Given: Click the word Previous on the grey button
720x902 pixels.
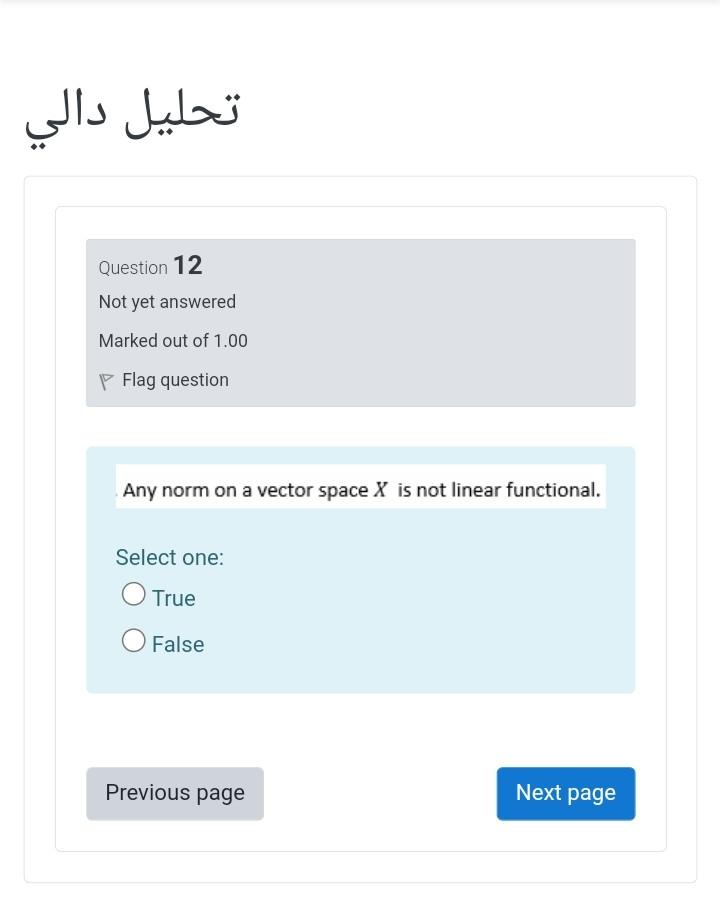Looking at the screenshot, I should pos(148,792).
